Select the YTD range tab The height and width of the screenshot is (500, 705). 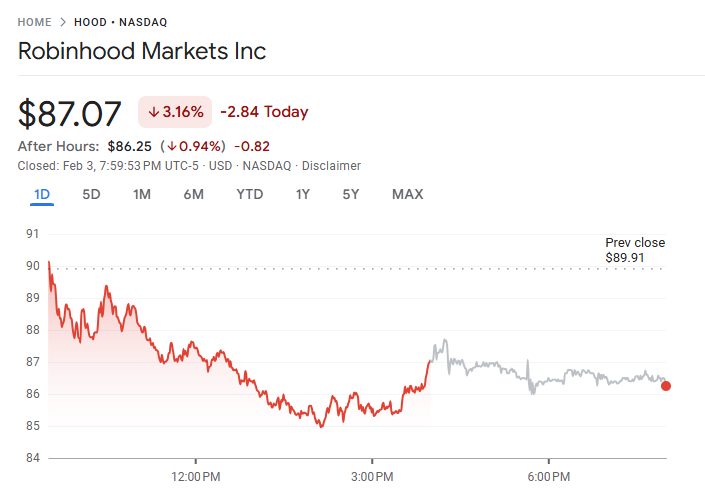(x=249, y=194)
